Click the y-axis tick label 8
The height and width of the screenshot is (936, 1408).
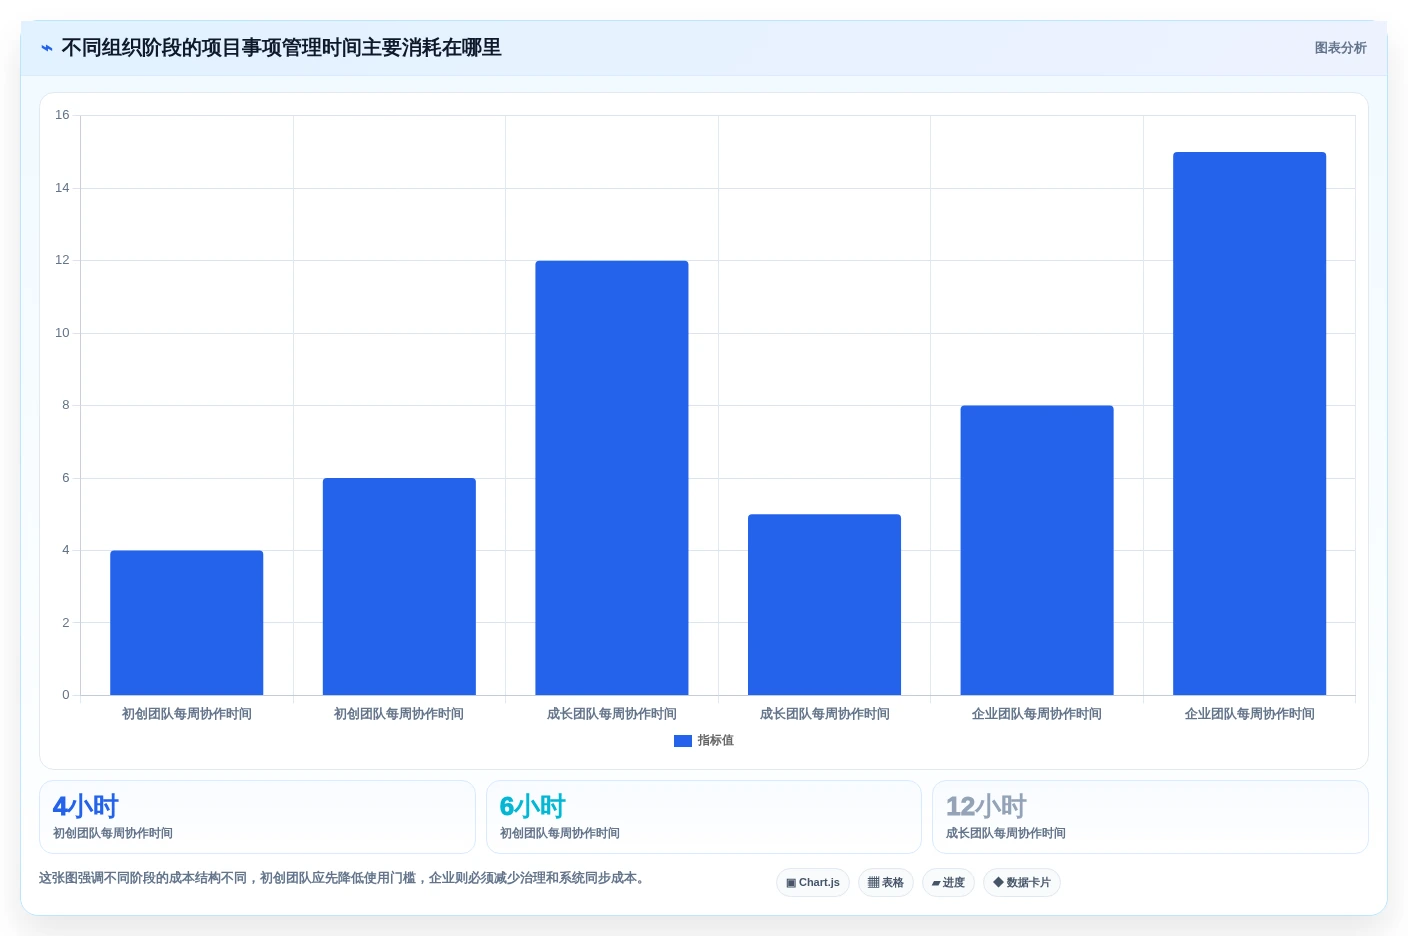pyautogui.click(x=66, y=405)
